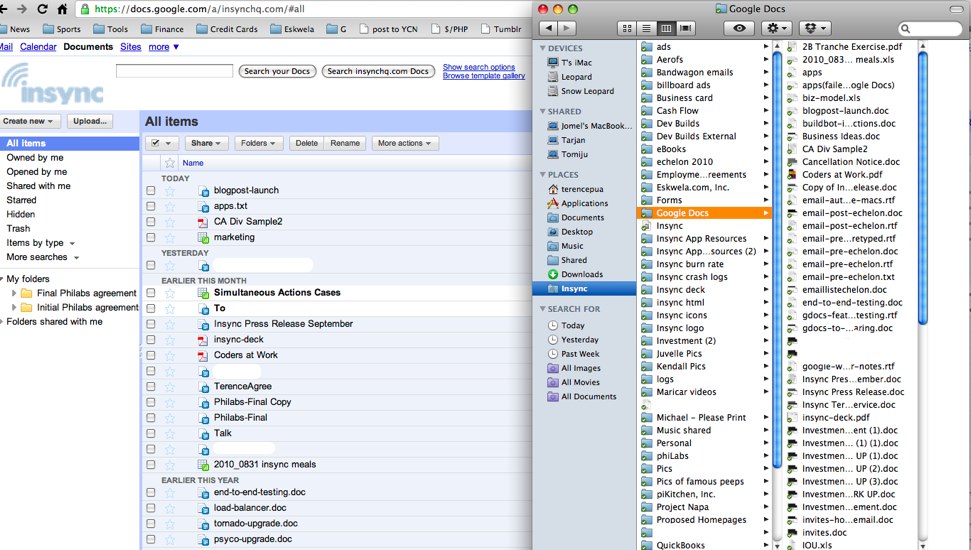Select the Simultaneous Actions Cases checkbox
Viewport: 971px width, 550px height.
pyautogui.click(x=151, y=292)
